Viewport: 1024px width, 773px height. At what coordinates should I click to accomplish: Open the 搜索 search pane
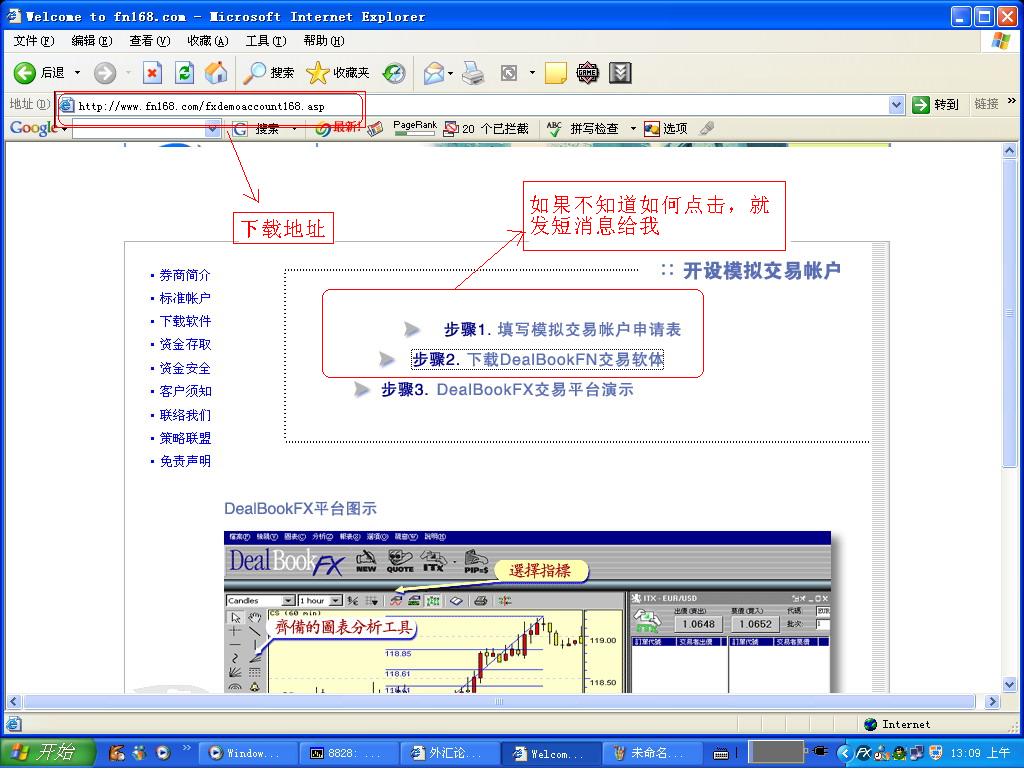tap(268, 72)
